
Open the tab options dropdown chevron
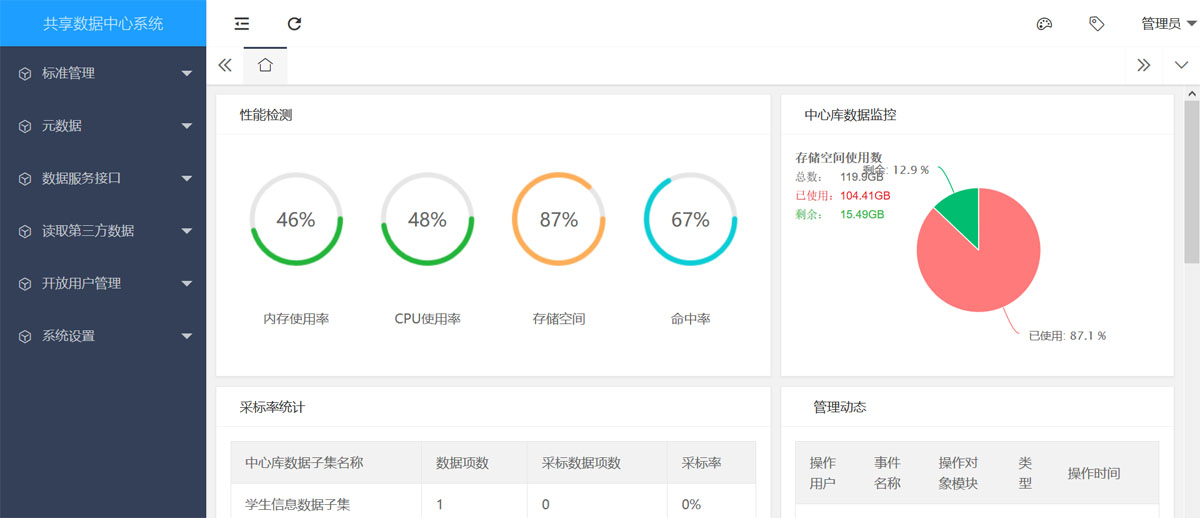tap(1181, 65)
